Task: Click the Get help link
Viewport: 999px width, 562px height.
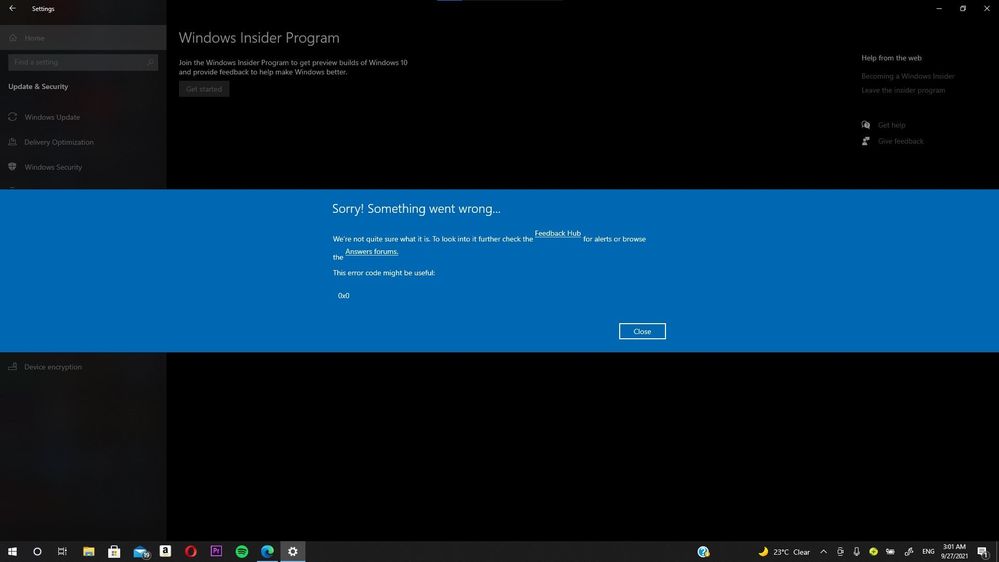Action: pos(891,126)
